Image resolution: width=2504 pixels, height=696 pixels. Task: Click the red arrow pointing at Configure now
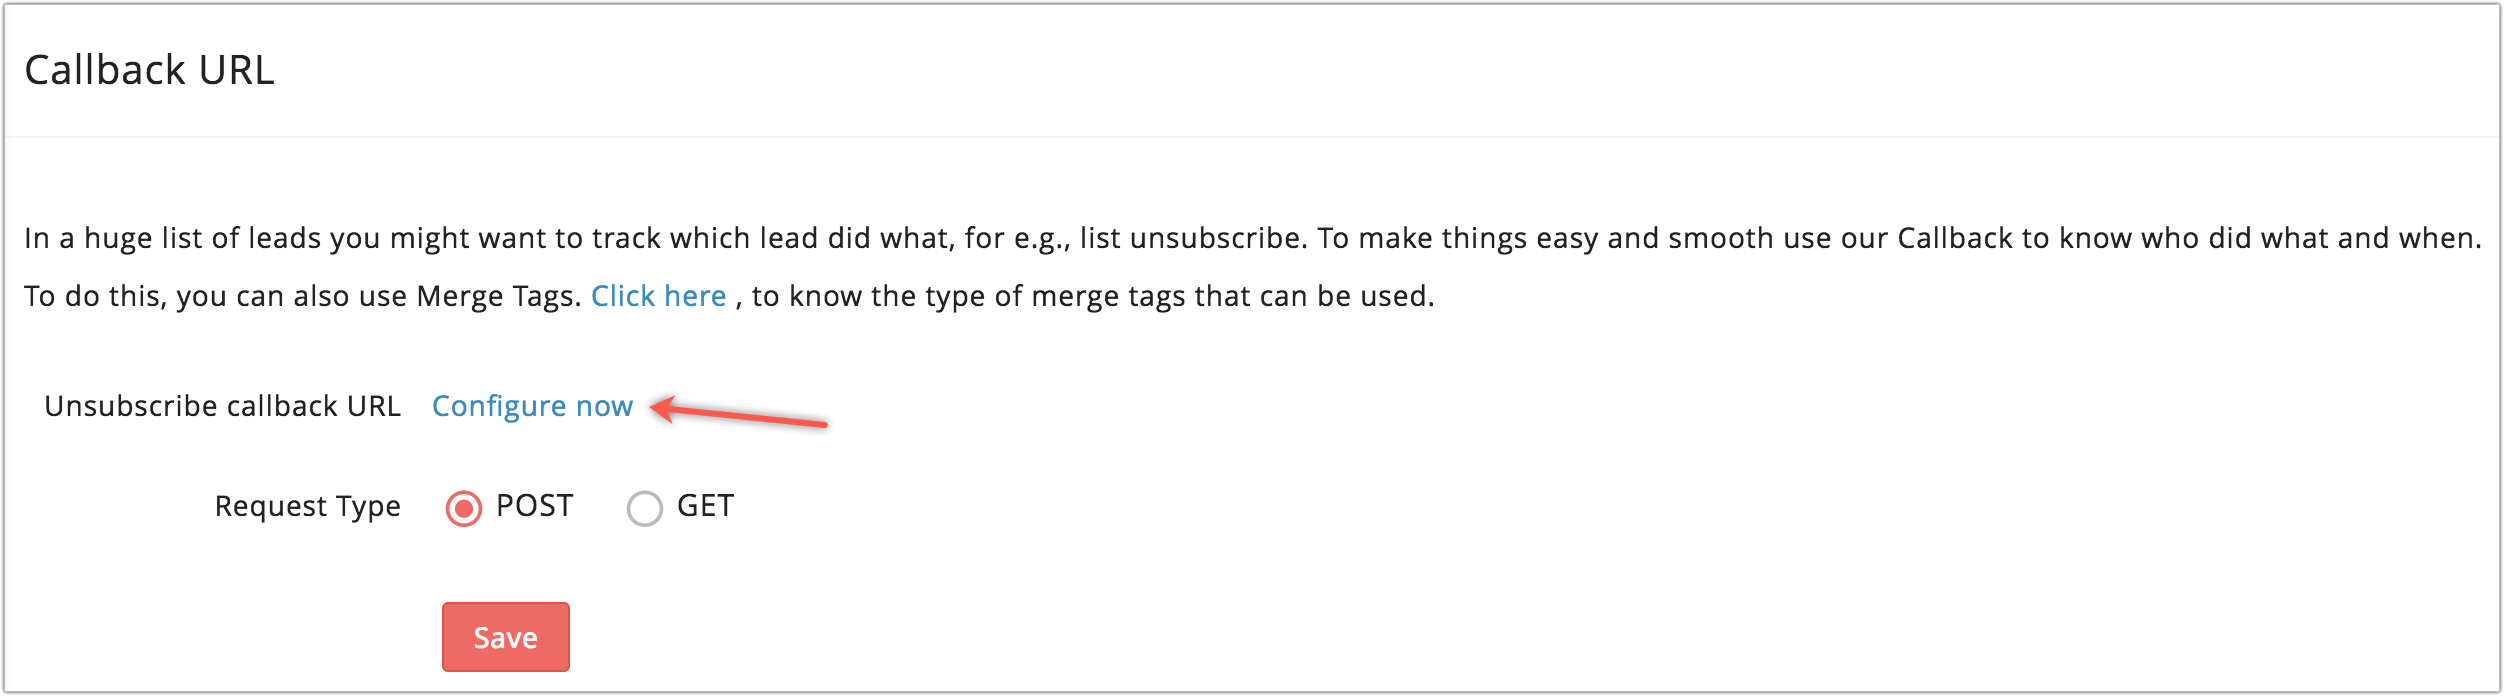(x=740, y=413)
